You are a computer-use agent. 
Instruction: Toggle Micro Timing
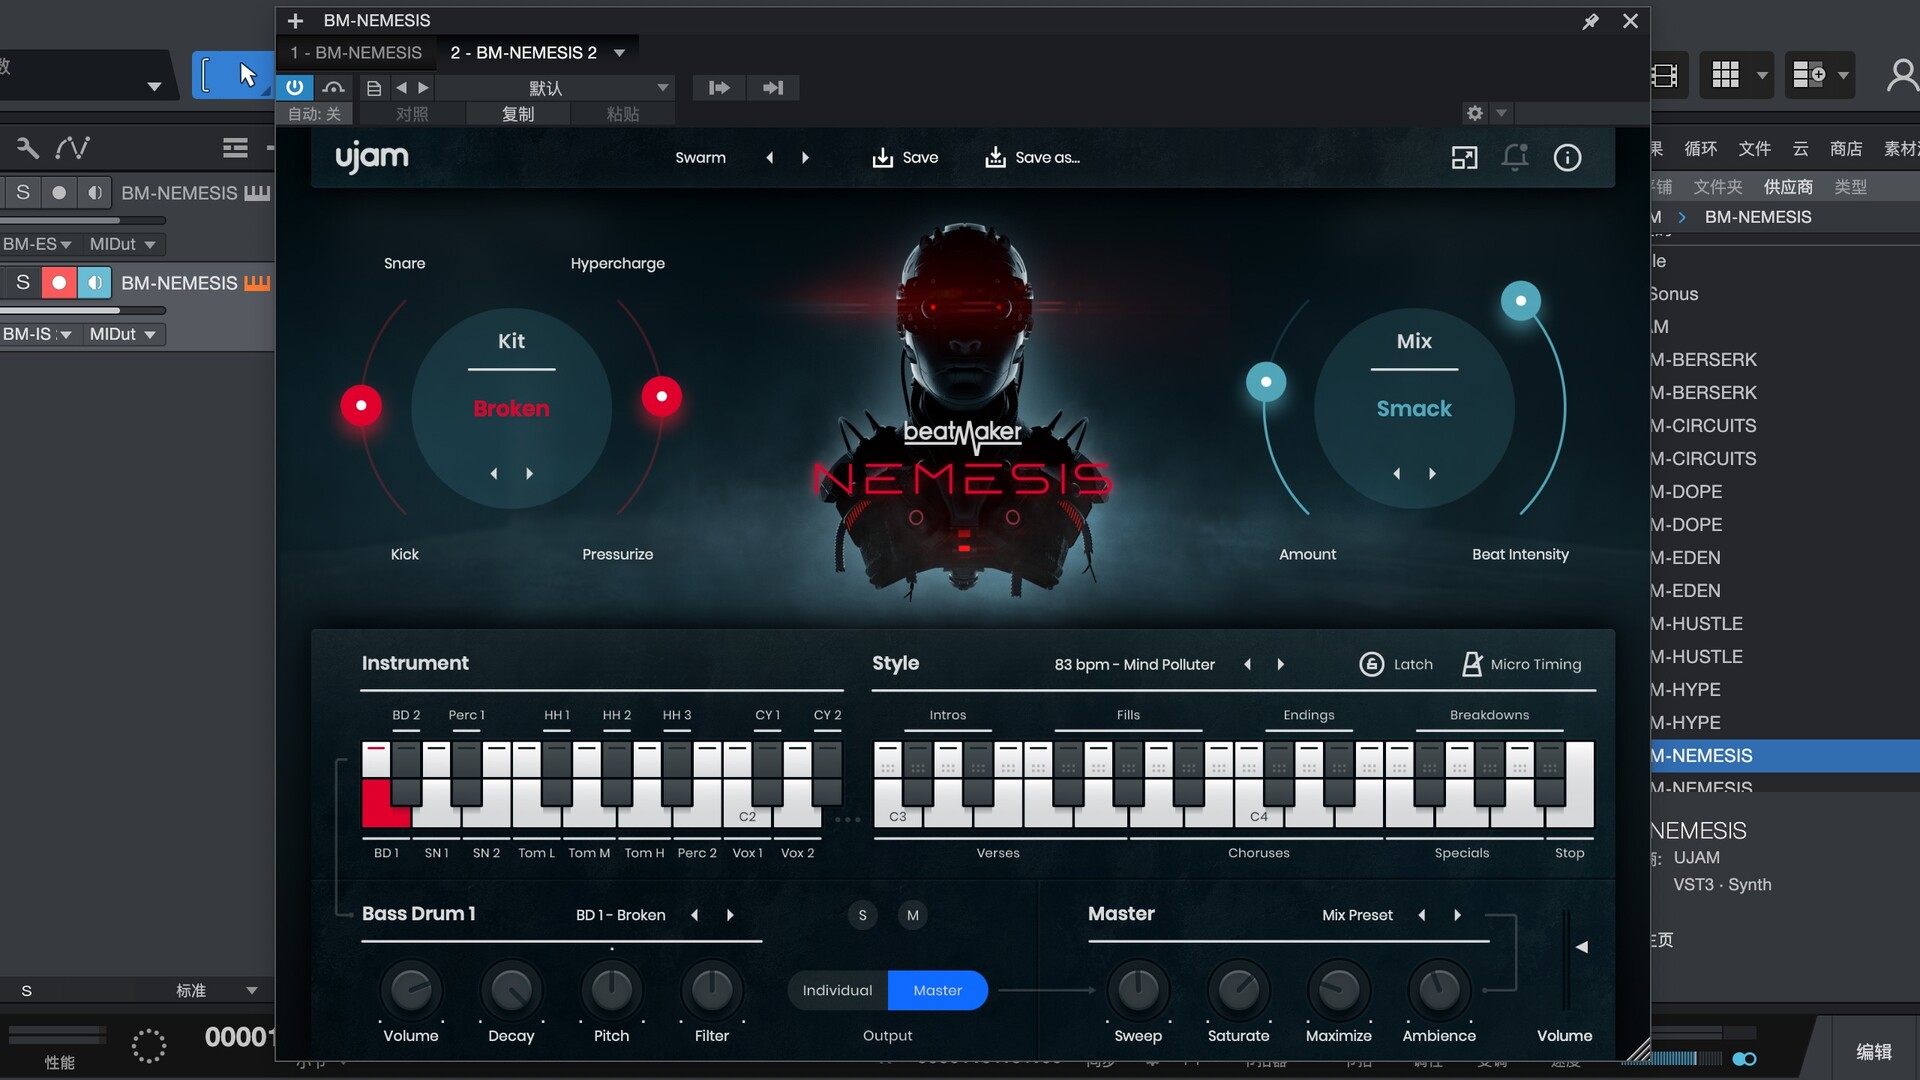coord(1521,664)
